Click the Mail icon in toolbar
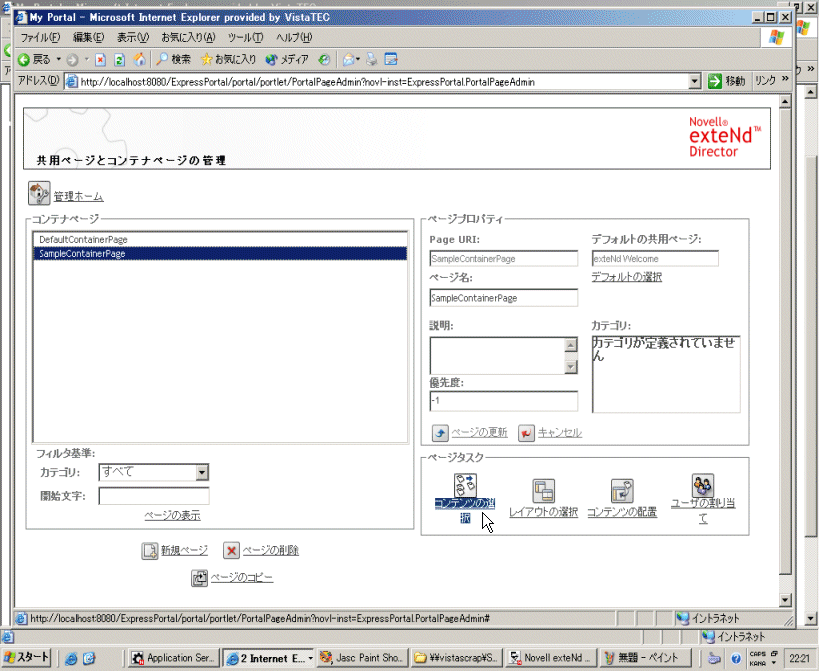Screen dimensions: 819x671 coord(348,60)
